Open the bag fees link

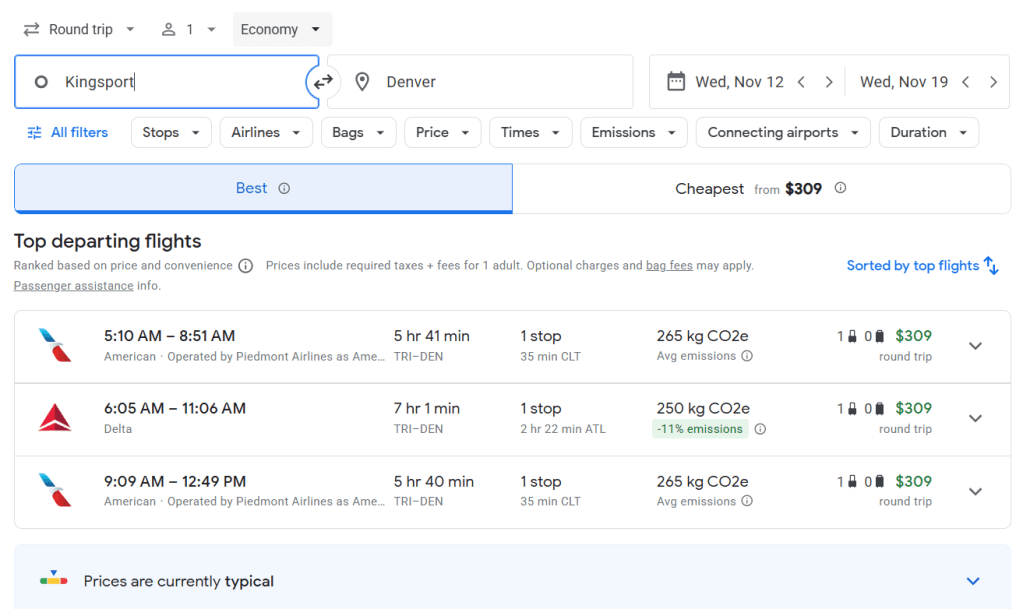669,266
